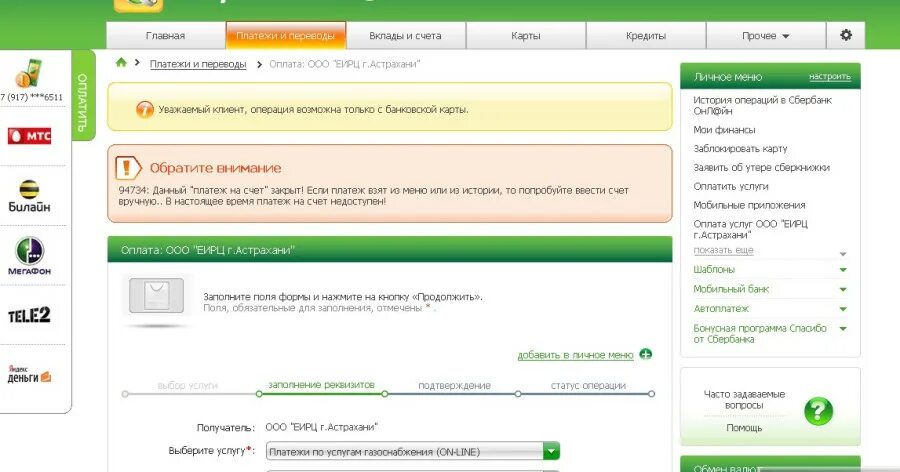Open the Платежи и переводы tab

coord(286,36)
